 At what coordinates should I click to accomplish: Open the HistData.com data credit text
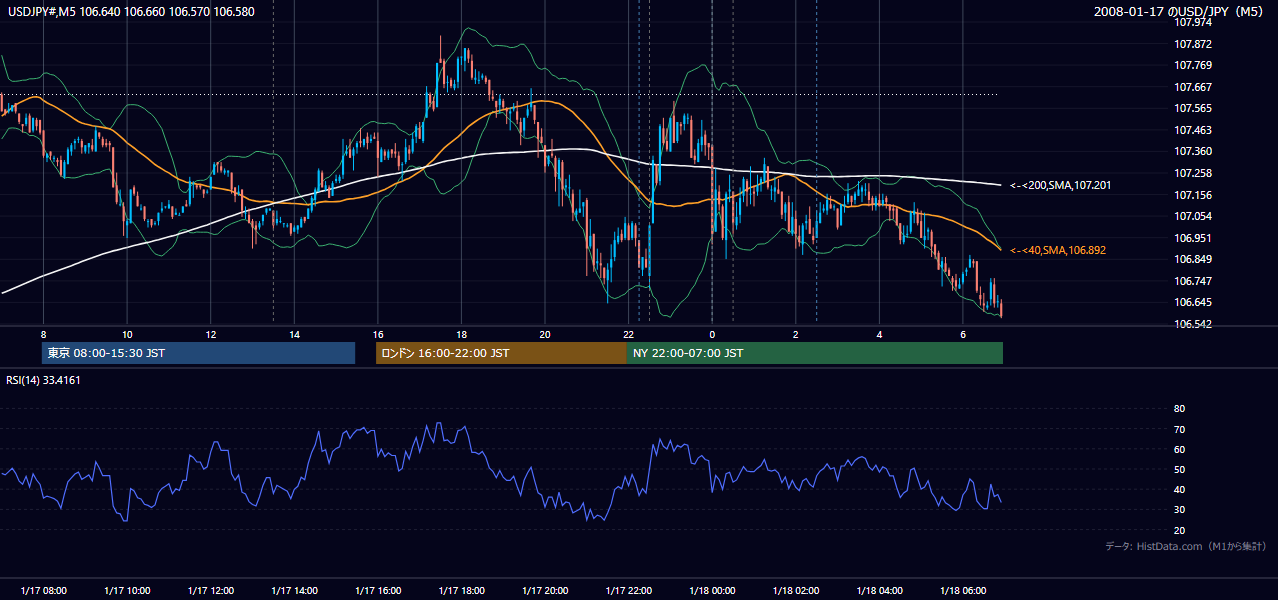[1186, 546]
